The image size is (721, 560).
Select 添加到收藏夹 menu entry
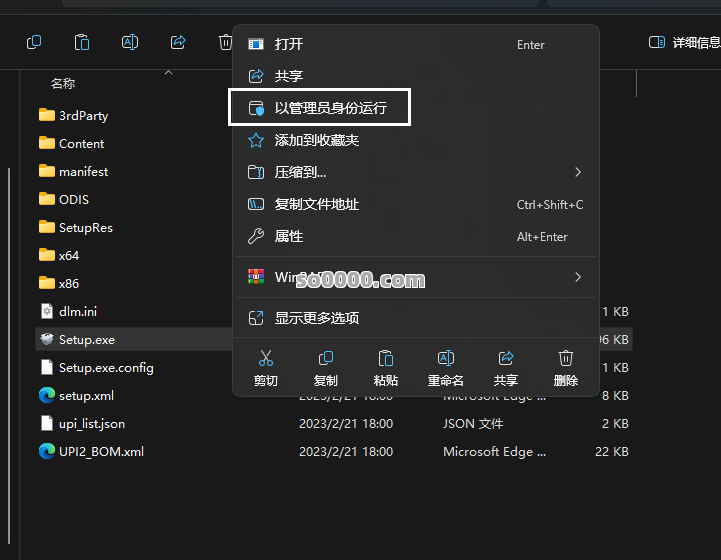[317, 140]
